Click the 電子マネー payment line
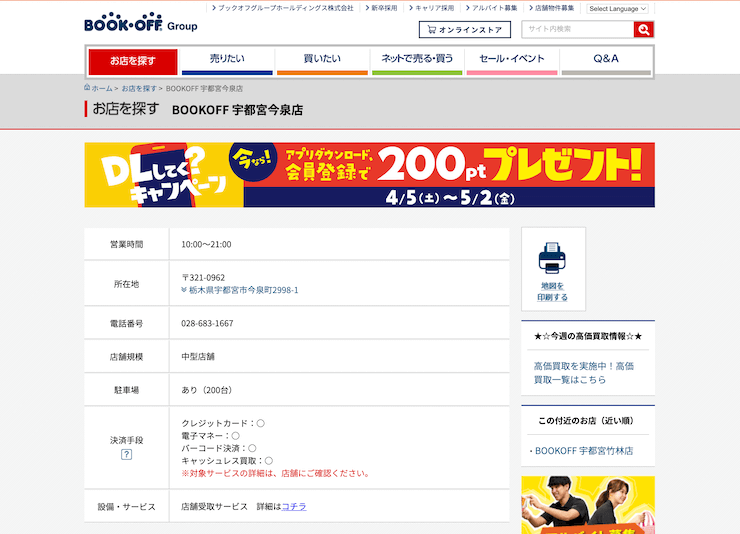This screenshot has height=534, width=740. tap(210, 436)
